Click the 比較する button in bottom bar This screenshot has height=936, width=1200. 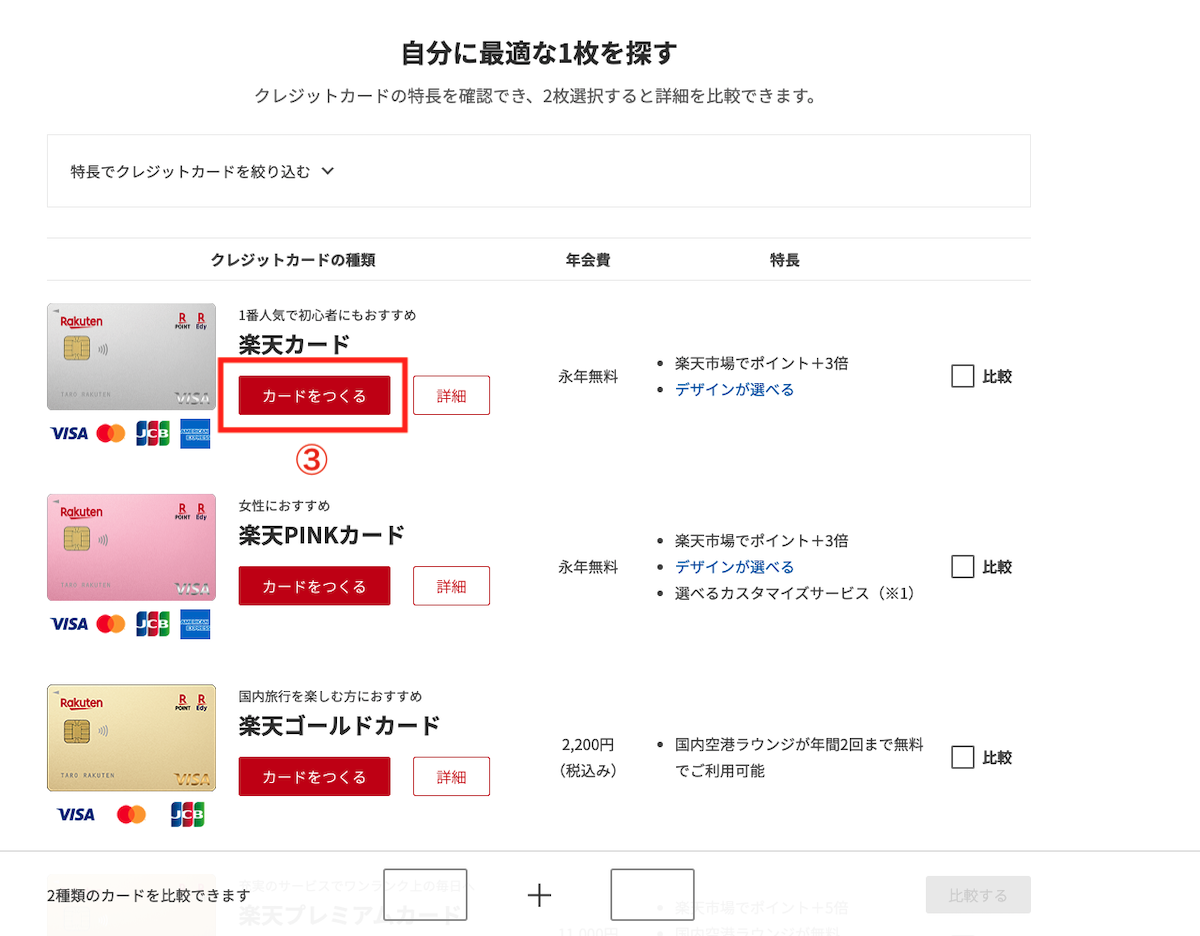coord(977,895)
